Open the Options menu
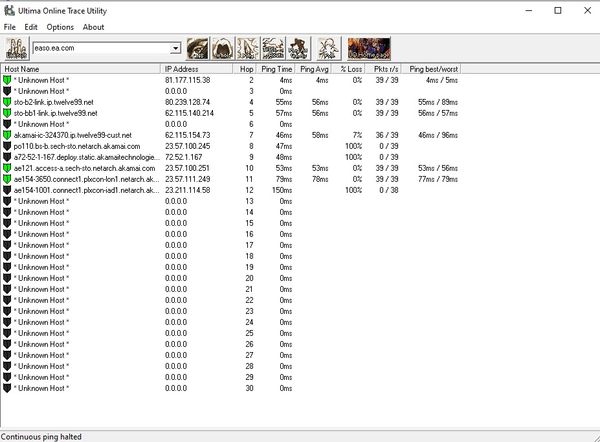 60,27
